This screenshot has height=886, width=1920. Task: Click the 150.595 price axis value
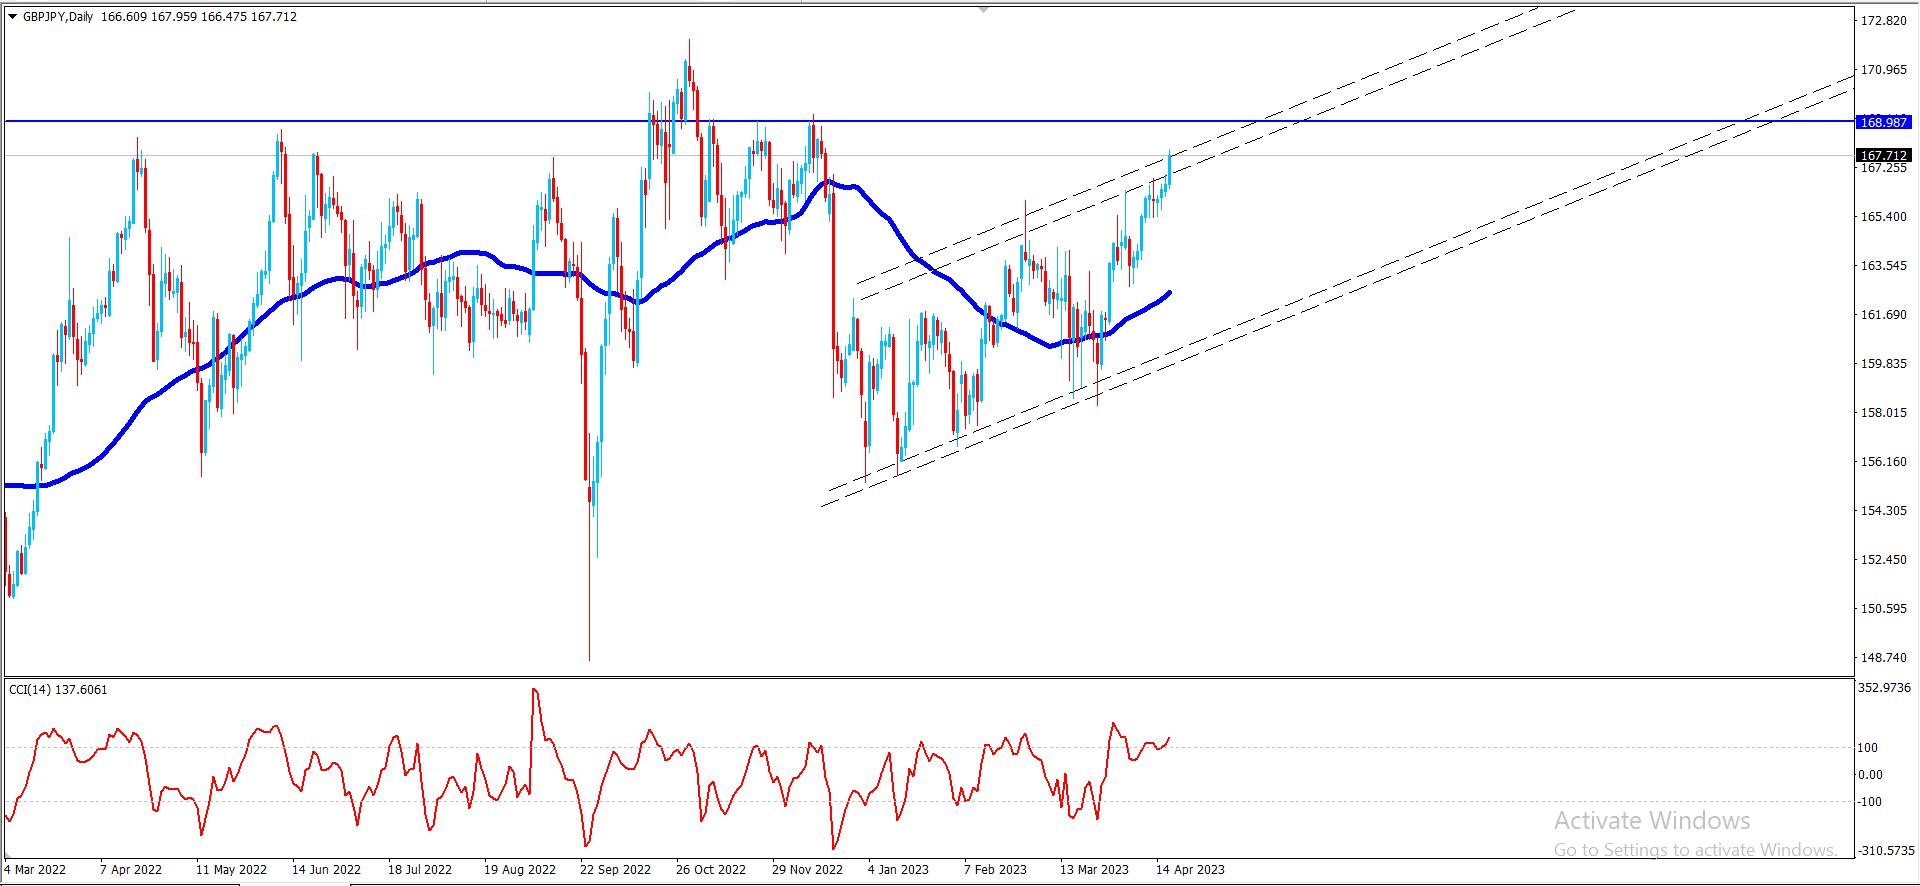tap(1883, 608)
